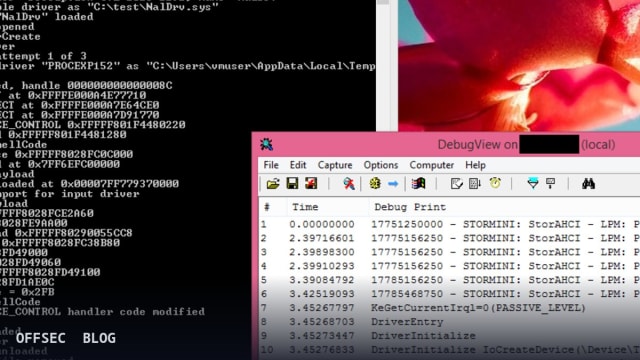Select the 'DriverEntry' debug line

click(407, 322)
